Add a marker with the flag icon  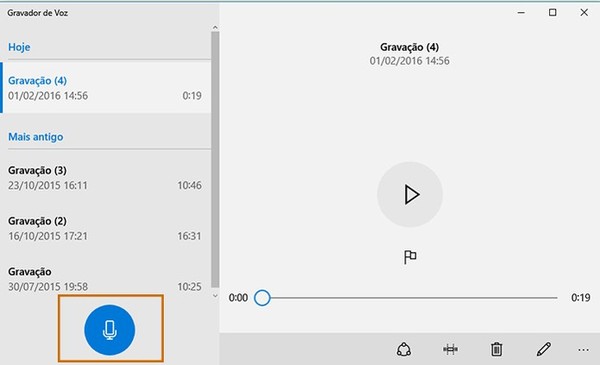point(410,257)
